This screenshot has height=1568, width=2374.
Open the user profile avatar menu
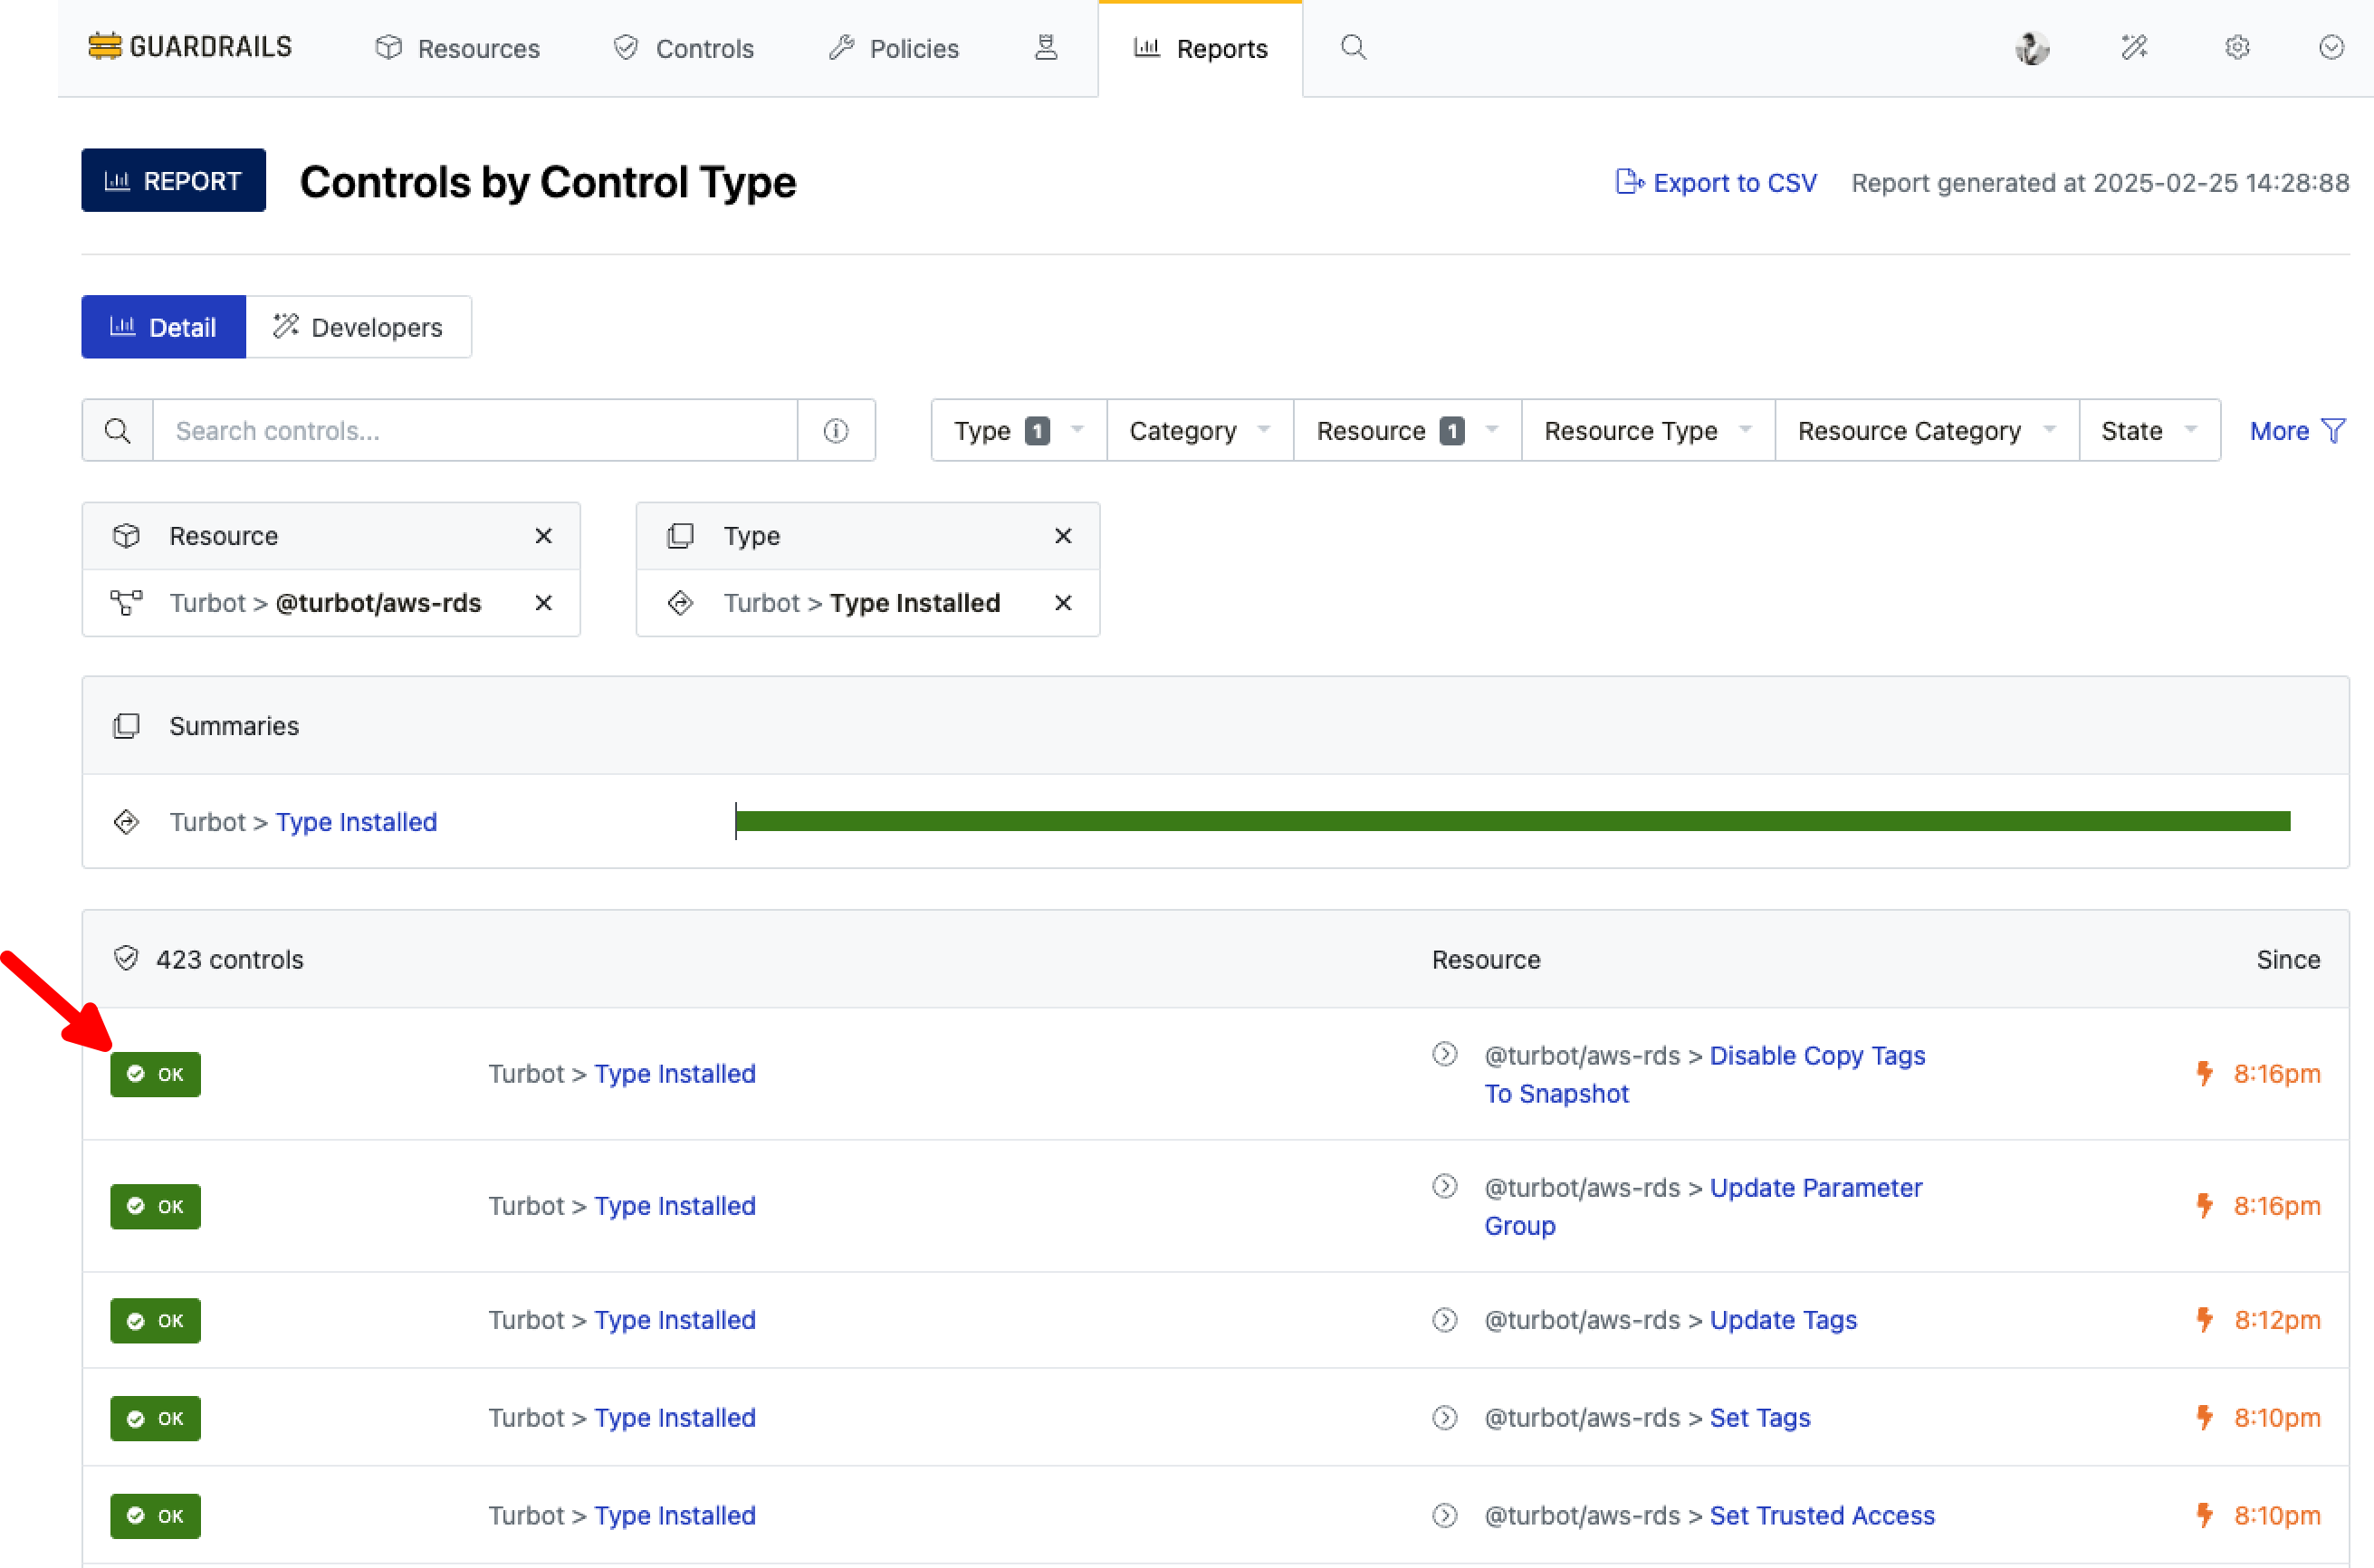pyautogui.click(x=2031, y=47)
